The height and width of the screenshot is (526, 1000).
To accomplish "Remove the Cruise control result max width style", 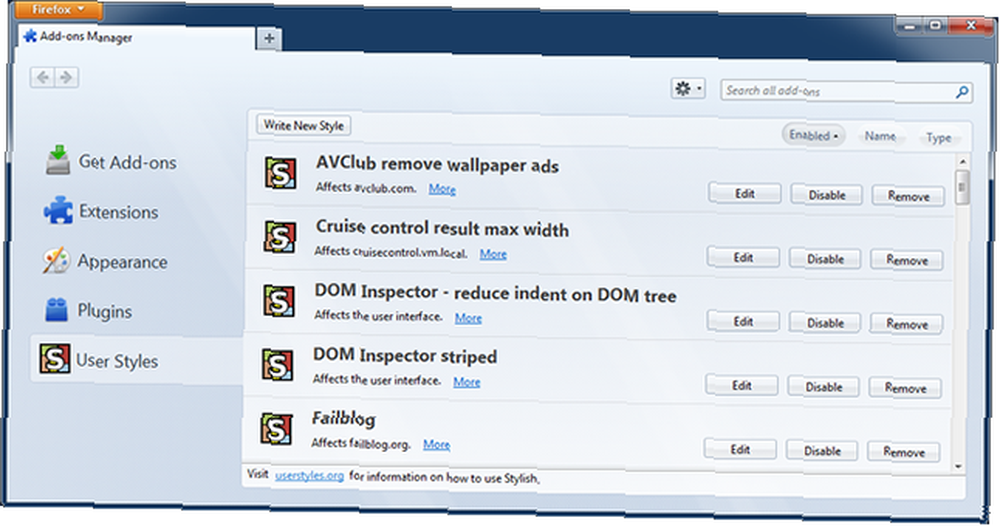I will (x=907, y=259).
